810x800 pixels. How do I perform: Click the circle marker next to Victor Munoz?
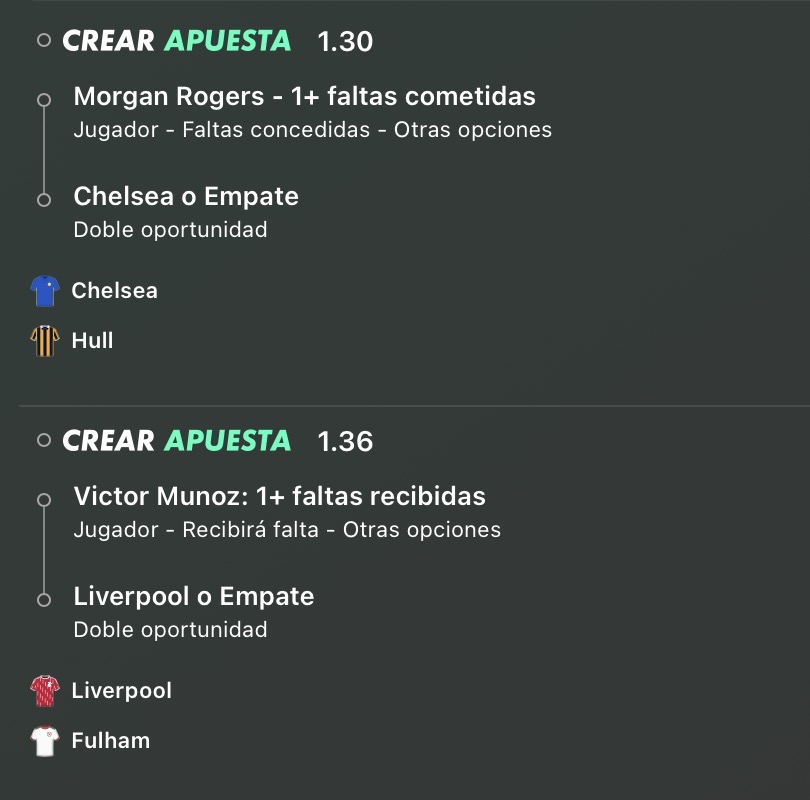[44, 499]
